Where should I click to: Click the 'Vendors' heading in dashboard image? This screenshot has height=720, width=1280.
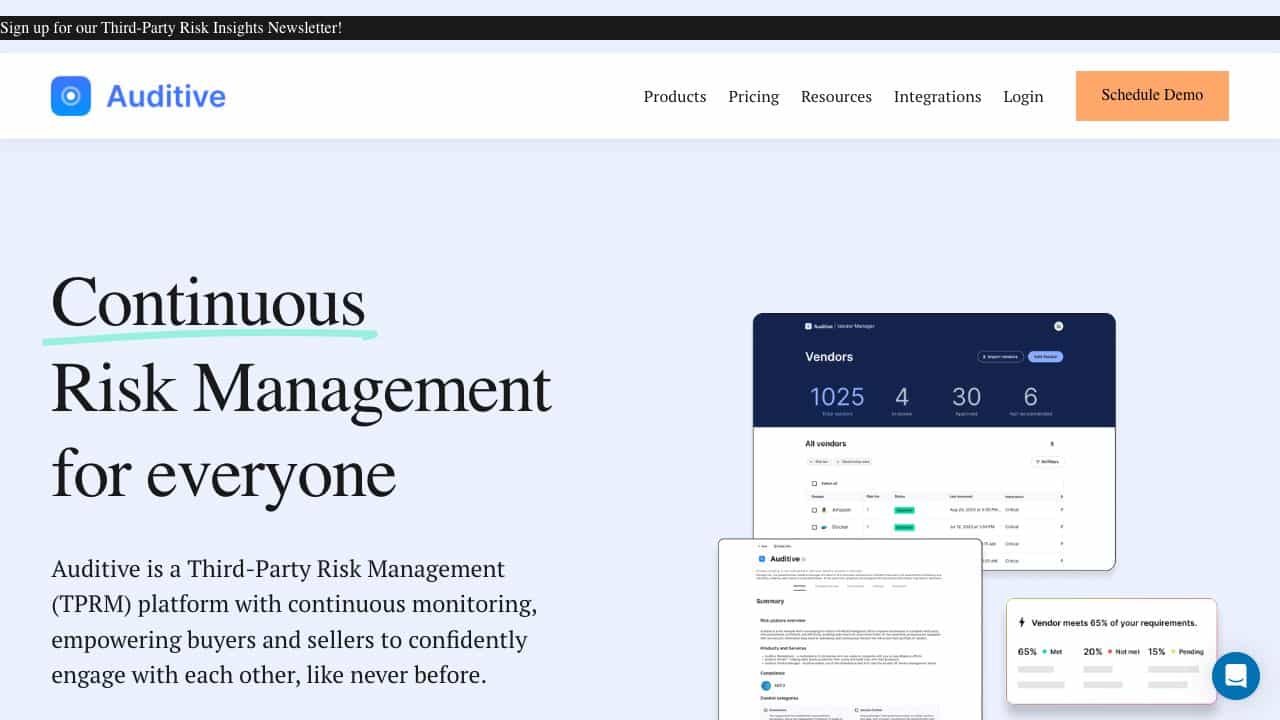[829, 356]
